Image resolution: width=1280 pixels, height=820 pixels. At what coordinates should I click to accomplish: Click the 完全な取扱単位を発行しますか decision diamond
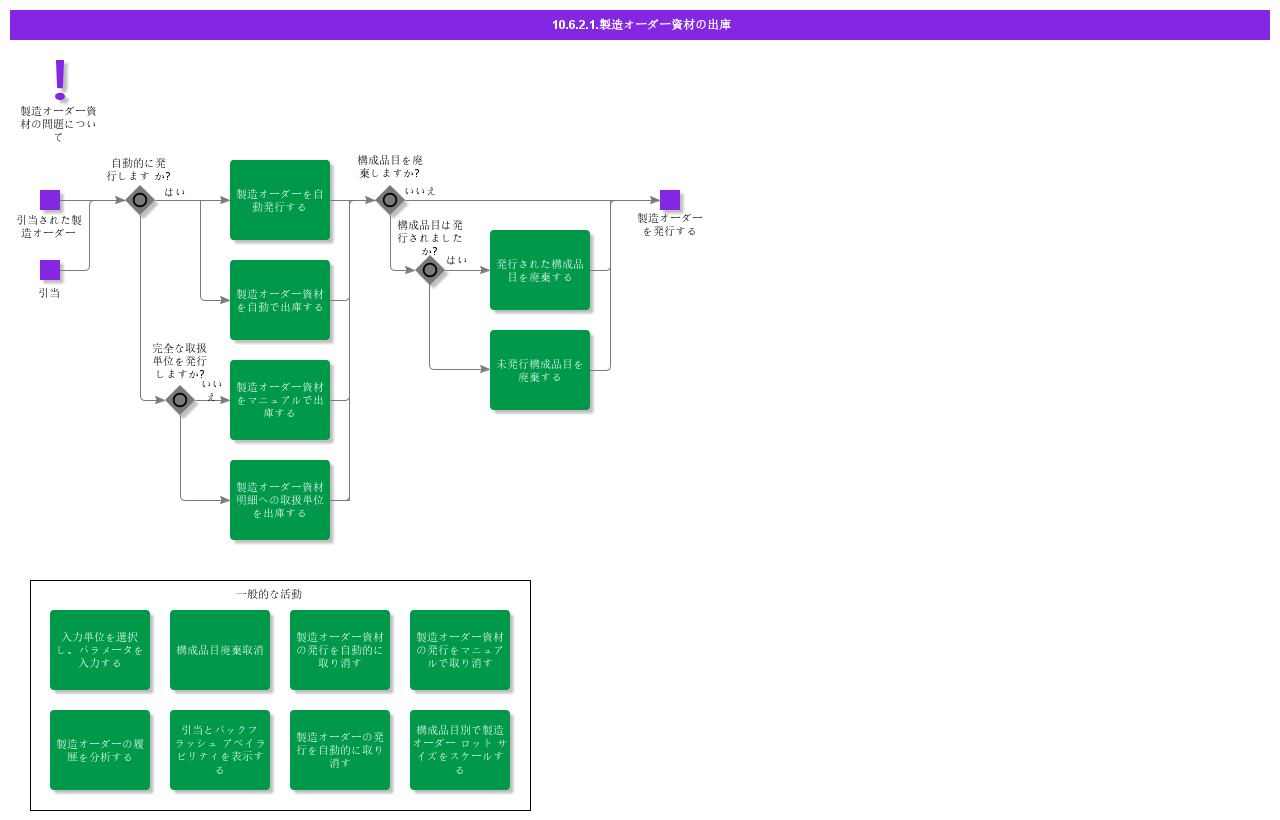click(180, 400)
